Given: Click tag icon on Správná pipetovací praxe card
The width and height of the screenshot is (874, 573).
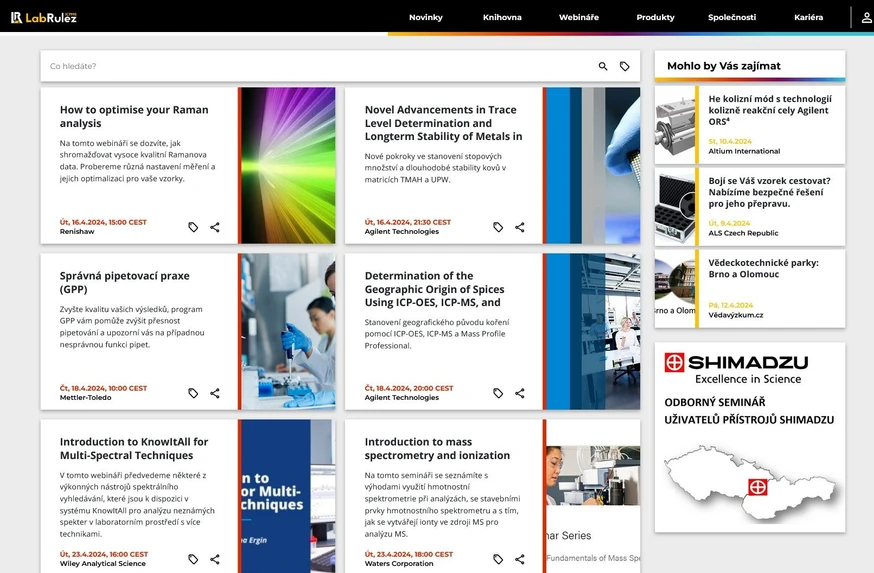Looking at the screenshot, I should (193, 393).
